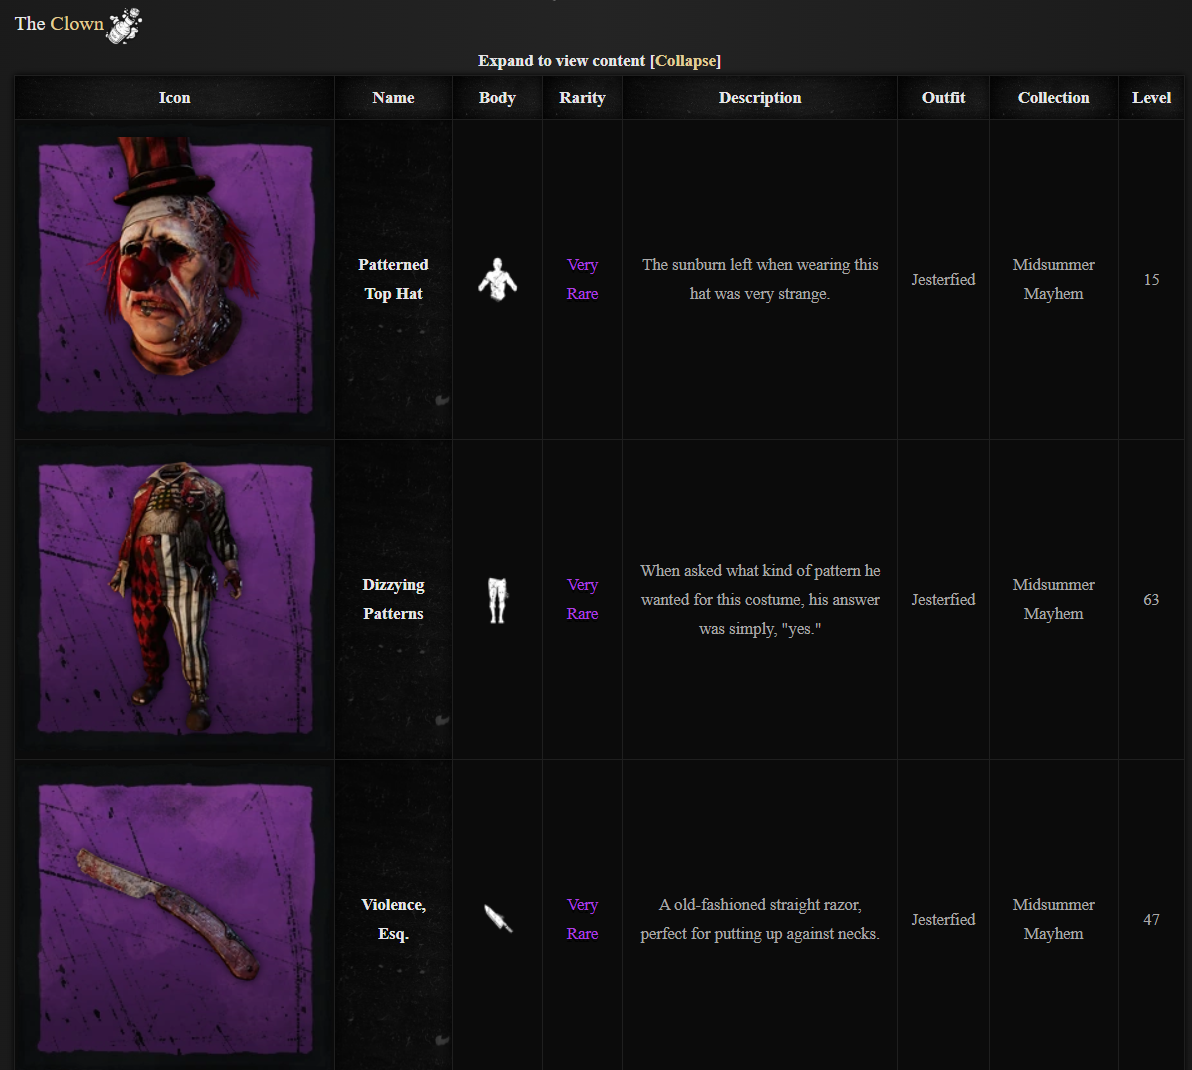Click the straight razor description text

point(760,919)
